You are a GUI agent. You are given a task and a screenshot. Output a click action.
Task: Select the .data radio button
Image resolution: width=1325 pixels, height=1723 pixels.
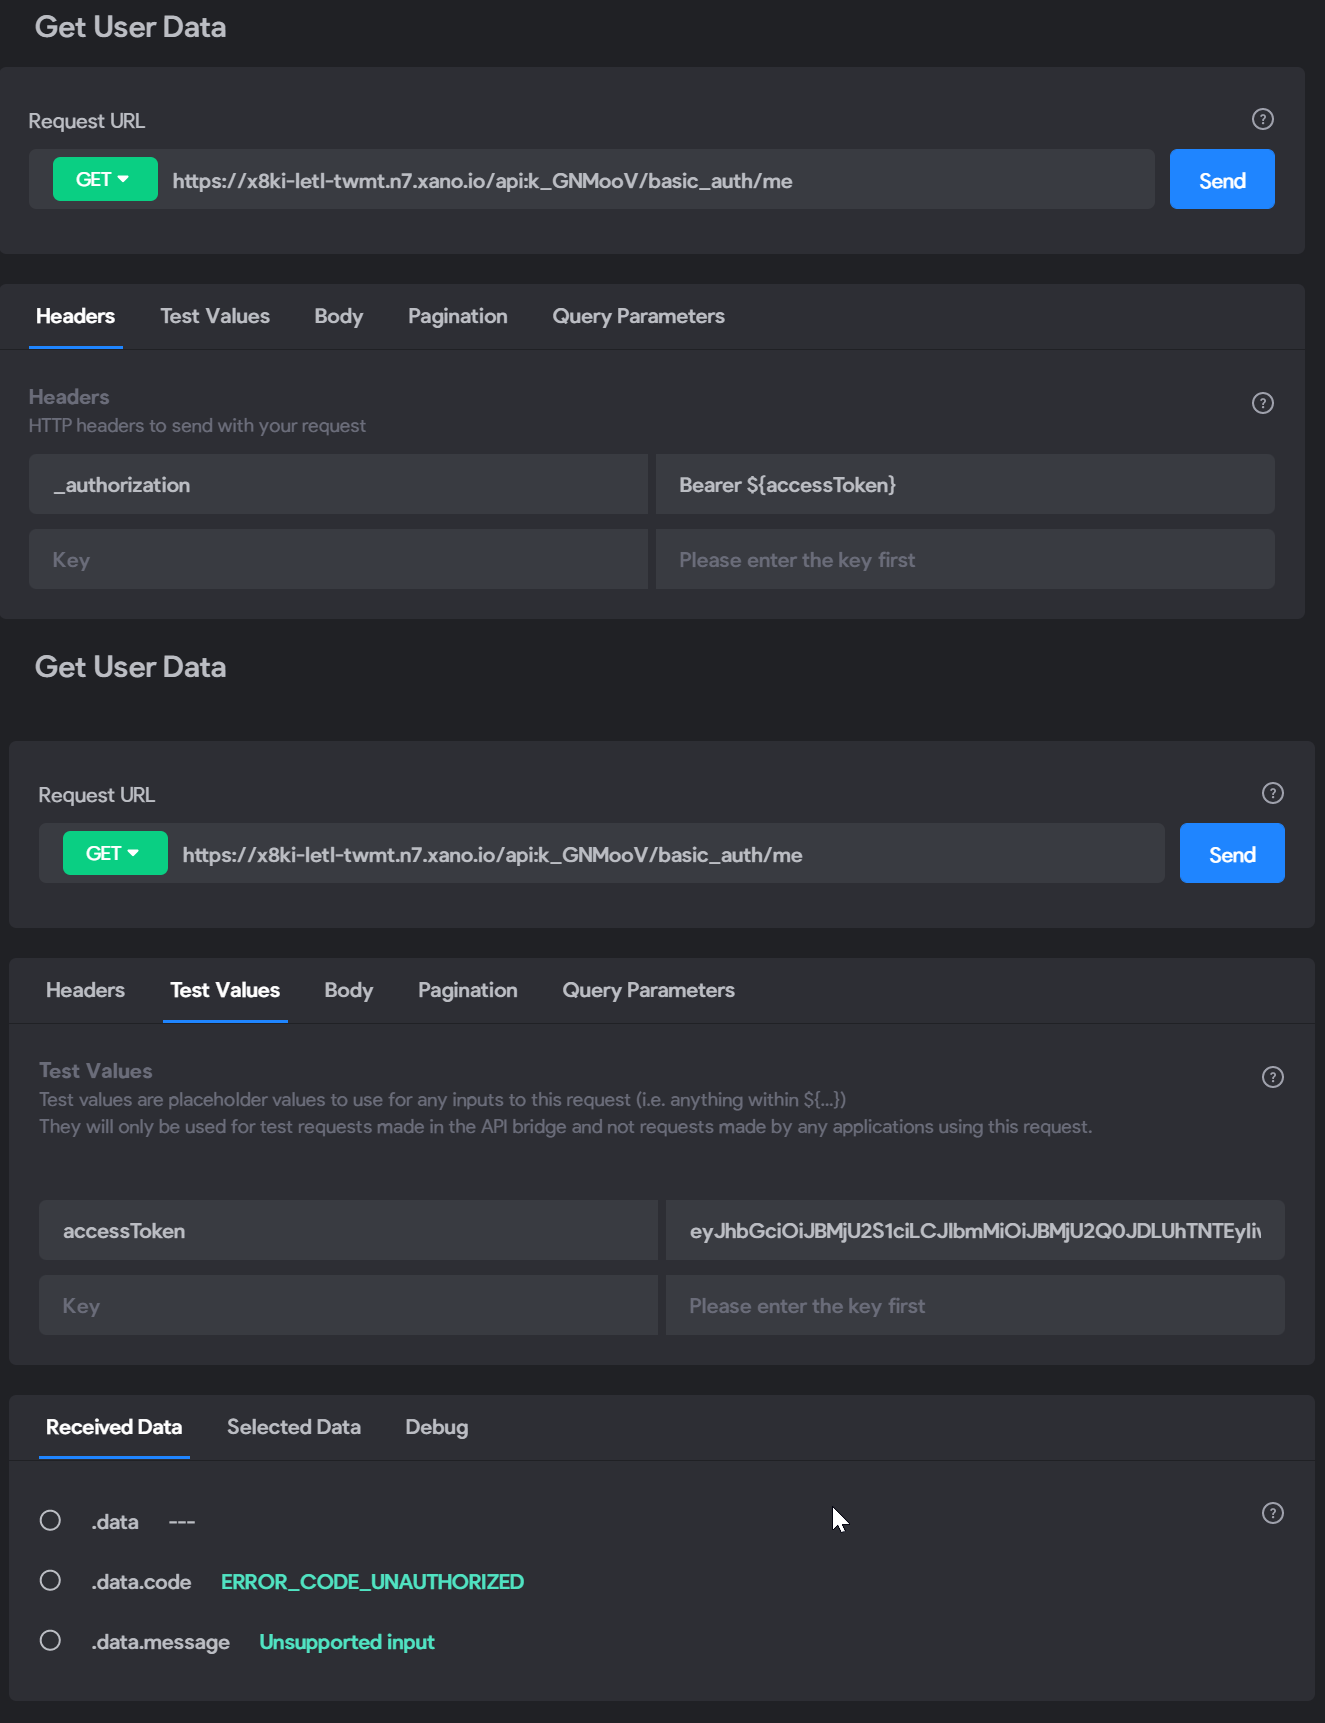pyautogui.click(x=50, y=1521)
